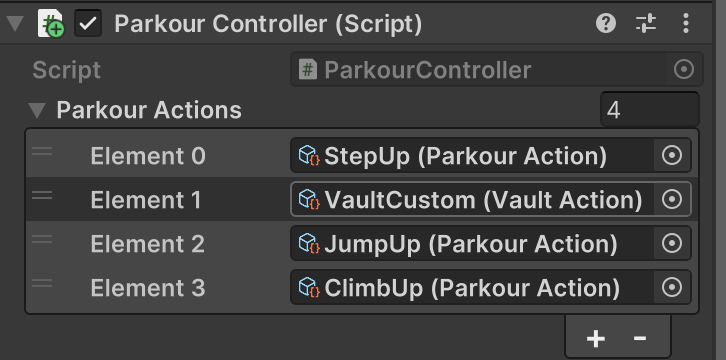Select the Element 0 drag handle
Screen dimensions: 726x360
tap(42, 151)
